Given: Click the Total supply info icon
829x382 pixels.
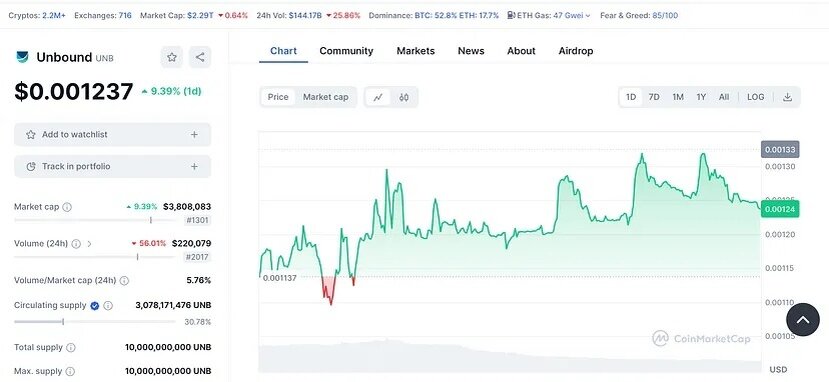Looking at the screenshot, I should [71, 348].
